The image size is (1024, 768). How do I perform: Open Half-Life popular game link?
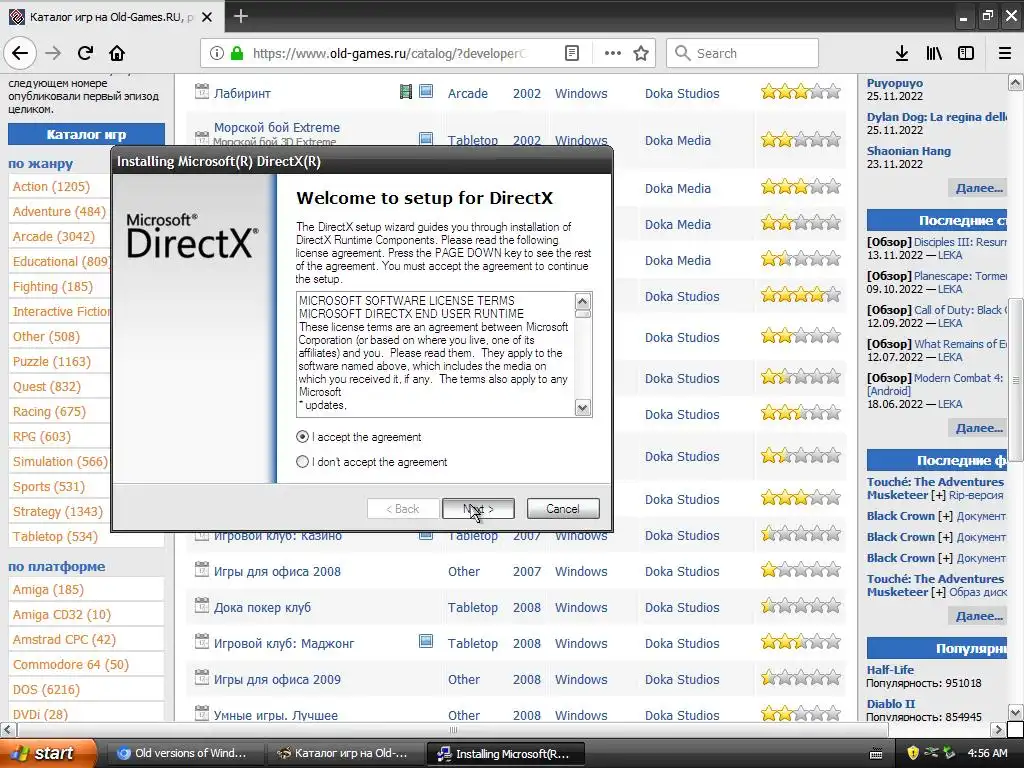click(890, 669)
